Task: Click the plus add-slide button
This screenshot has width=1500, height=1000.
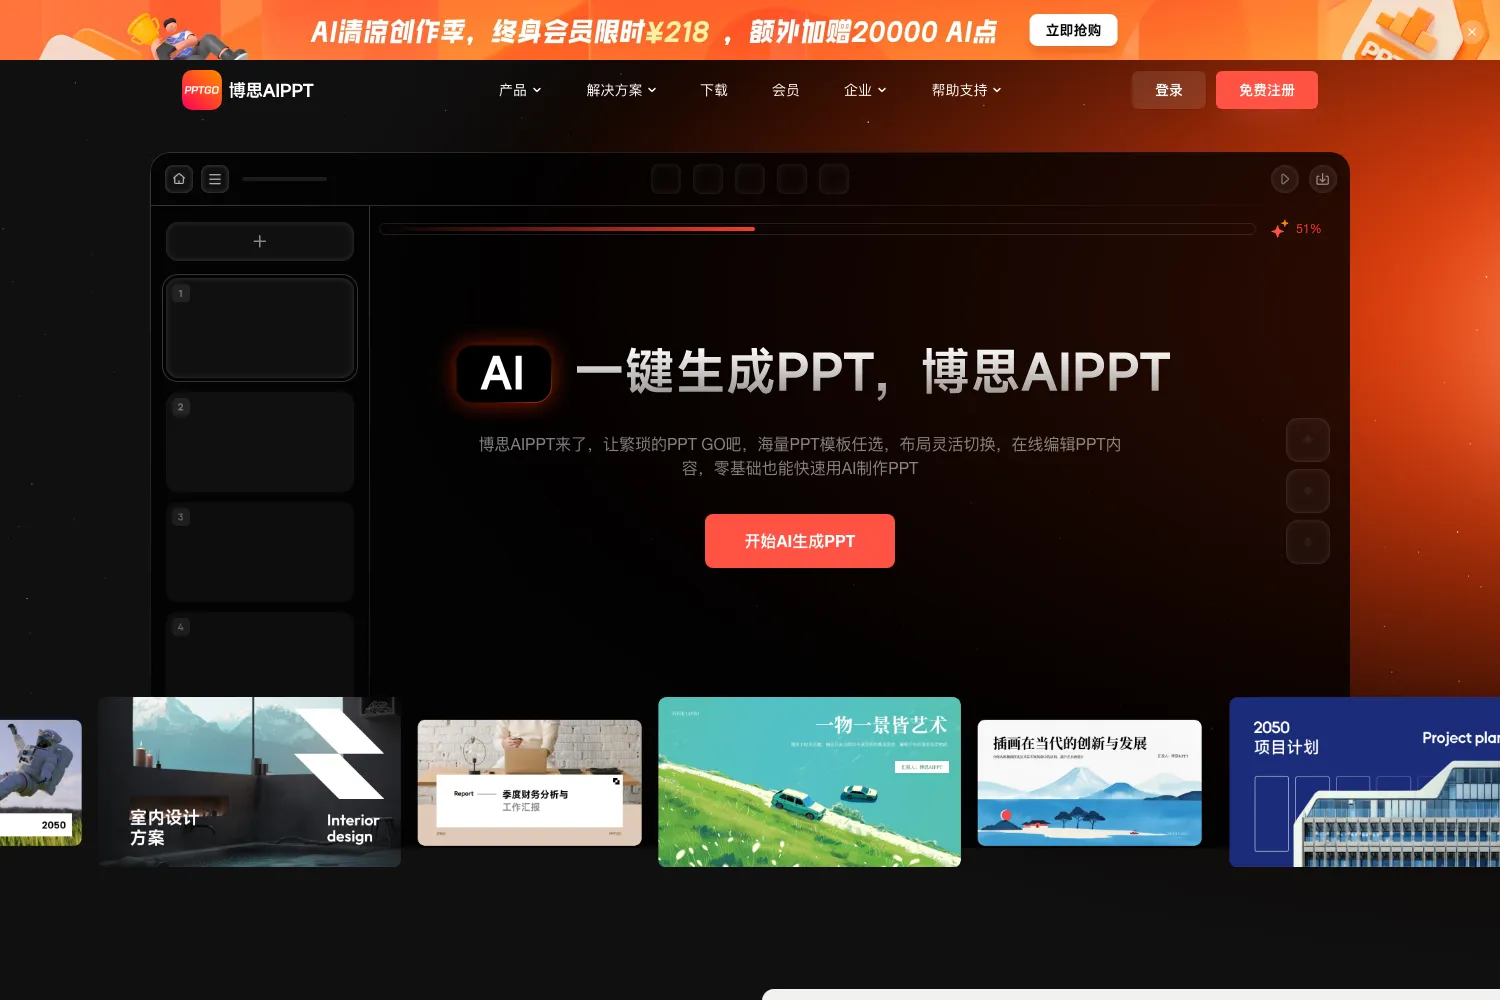Action: (x=260, y=242)
